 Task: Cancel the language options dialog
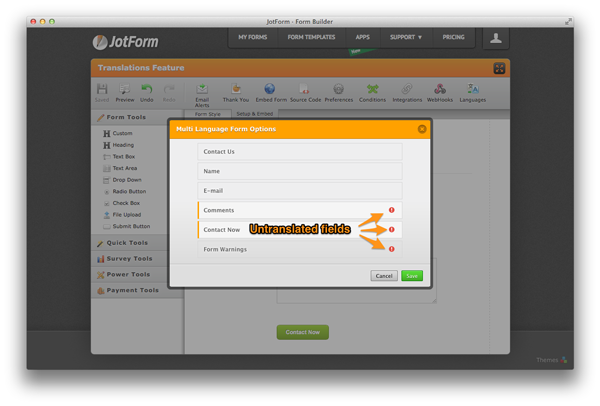point(384,276)
